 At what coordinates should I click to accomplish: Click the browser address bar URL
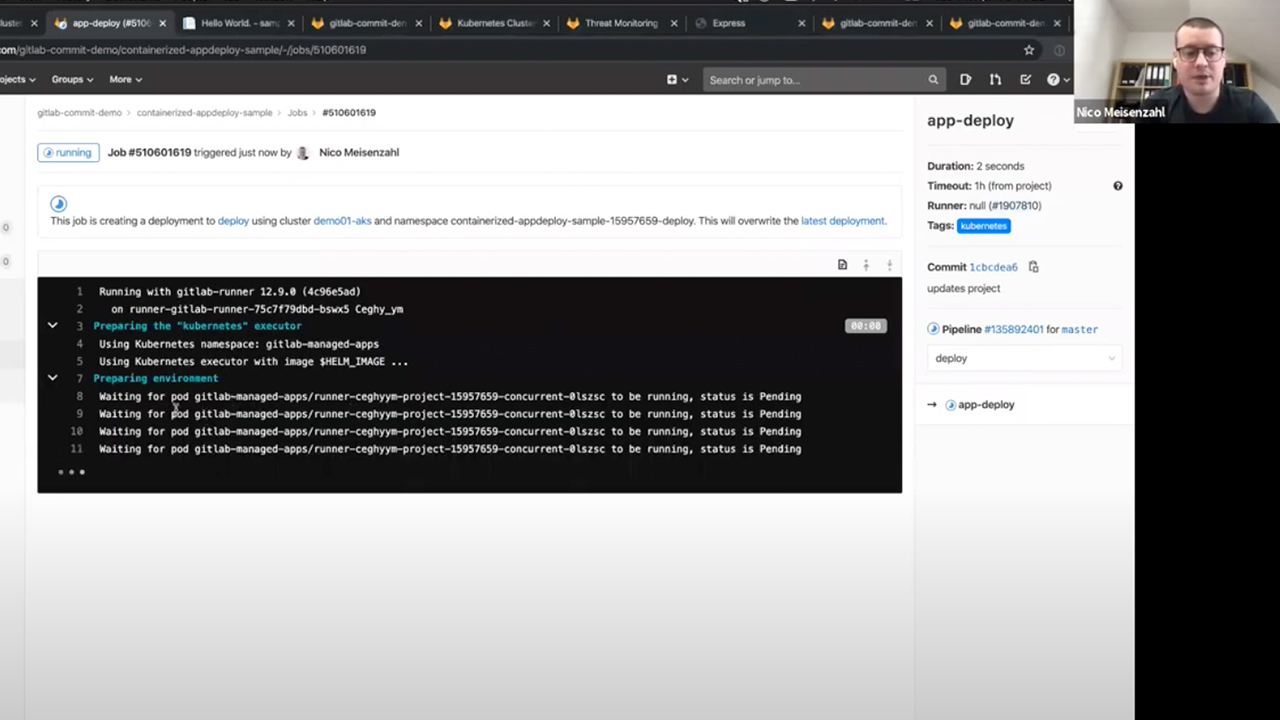pos(183,50)
